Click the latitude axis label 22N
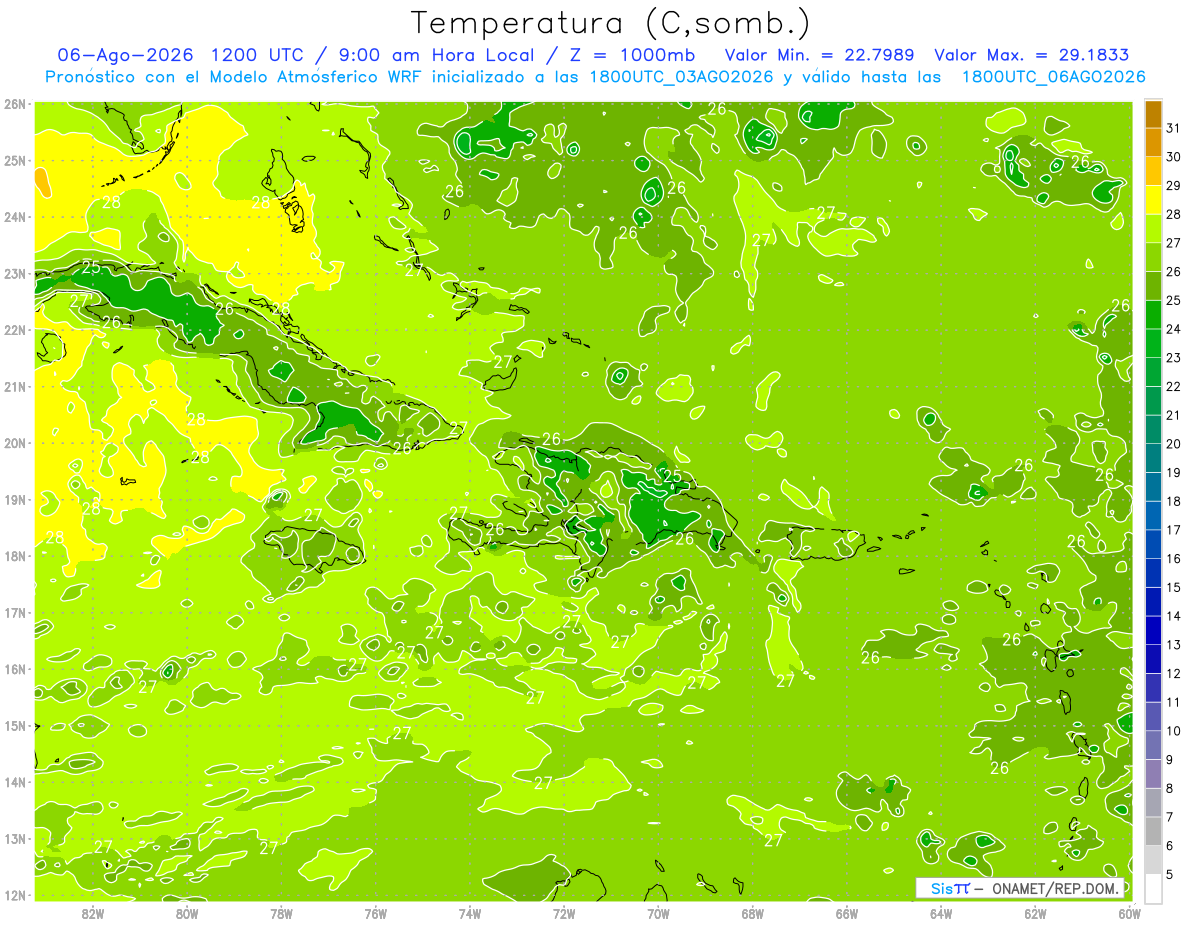 click(15, 330)
